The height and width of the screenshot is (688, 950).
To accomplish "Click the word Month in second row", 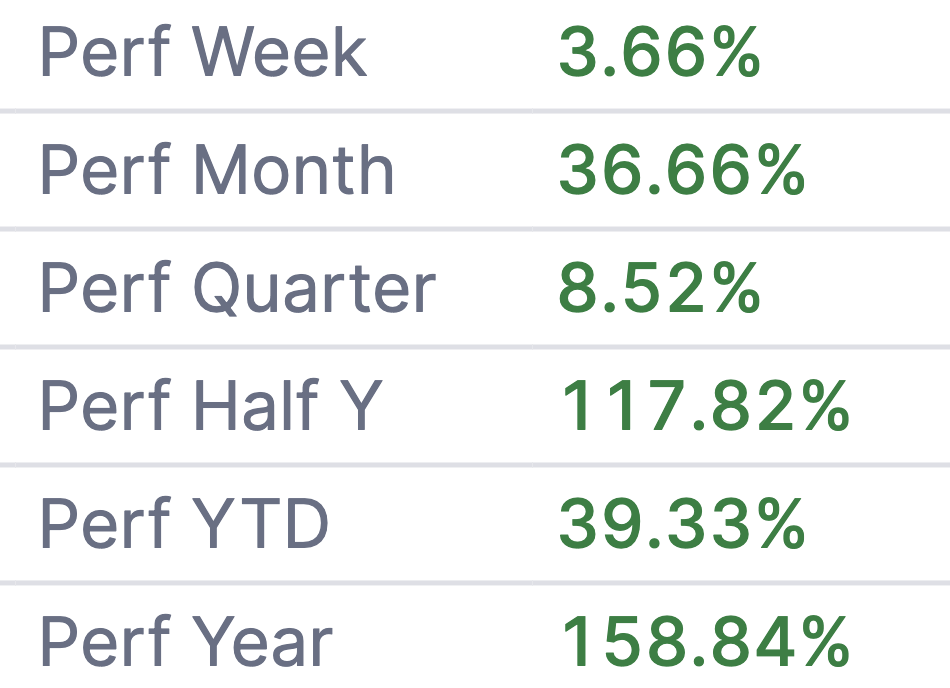I will tap(294, 169).
